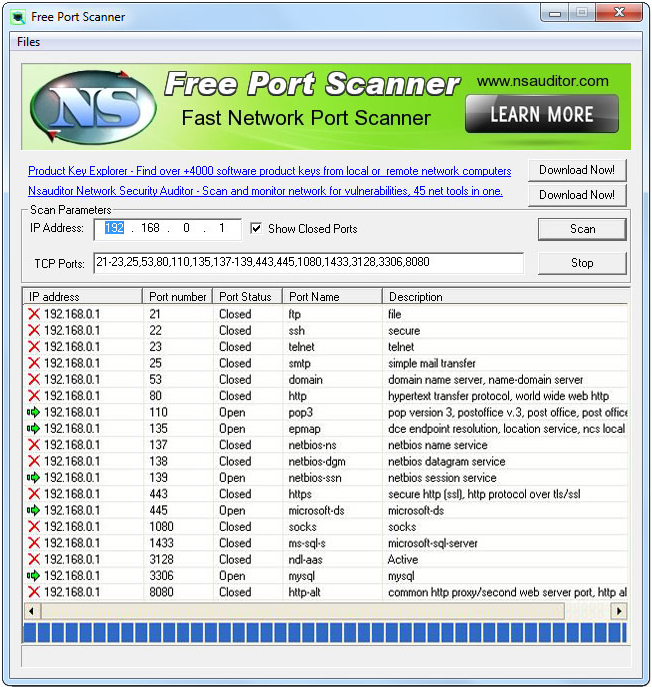Click the closed-port X icon for port 137

pos(34,445)
